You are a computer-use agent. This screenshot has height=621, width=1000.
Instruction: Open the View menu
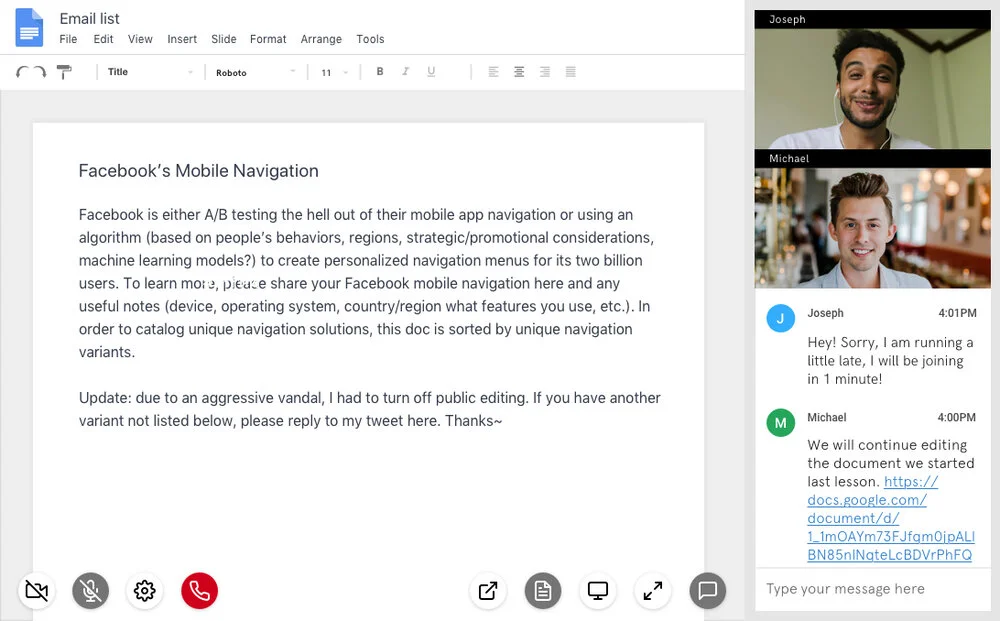140,39
